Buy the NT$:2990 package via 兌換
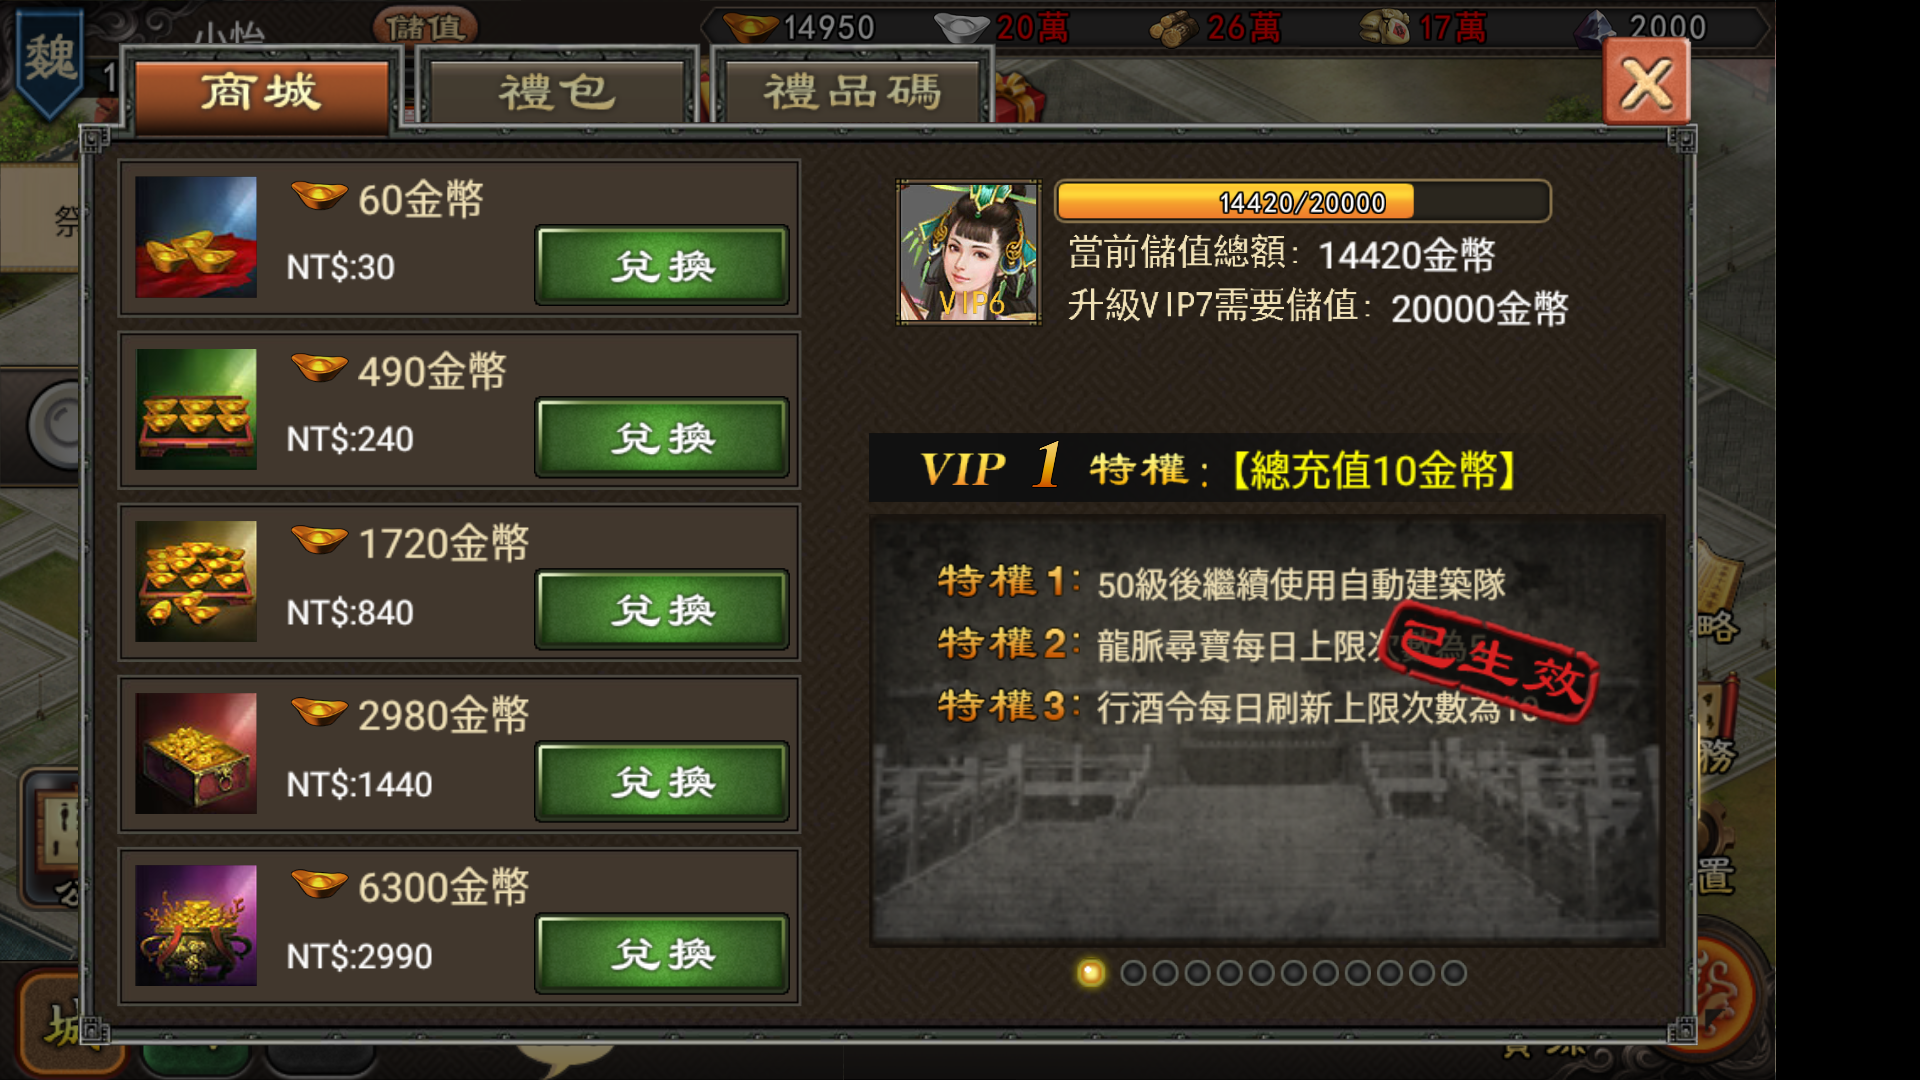 pyautogui.click(x=662, y=954)
